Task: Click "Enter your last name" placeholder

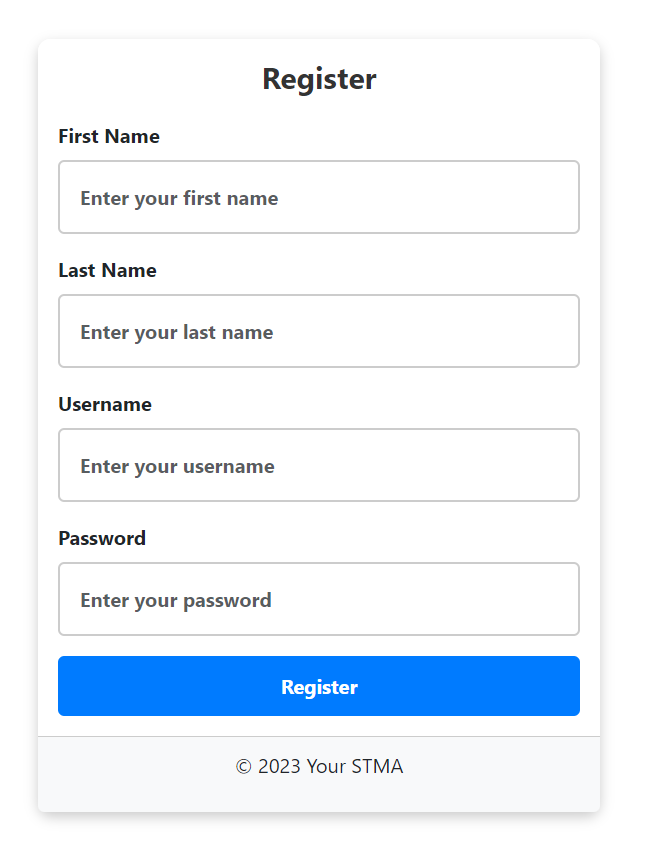Action: click(177, 332)
